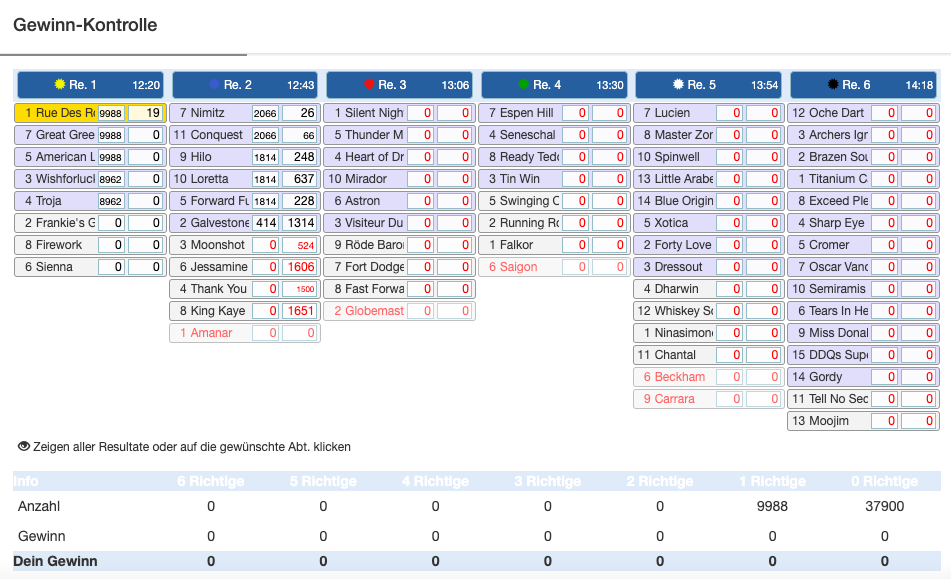
Task: Choose horse 4 Sharp Eye
Action: pos(864,223)
